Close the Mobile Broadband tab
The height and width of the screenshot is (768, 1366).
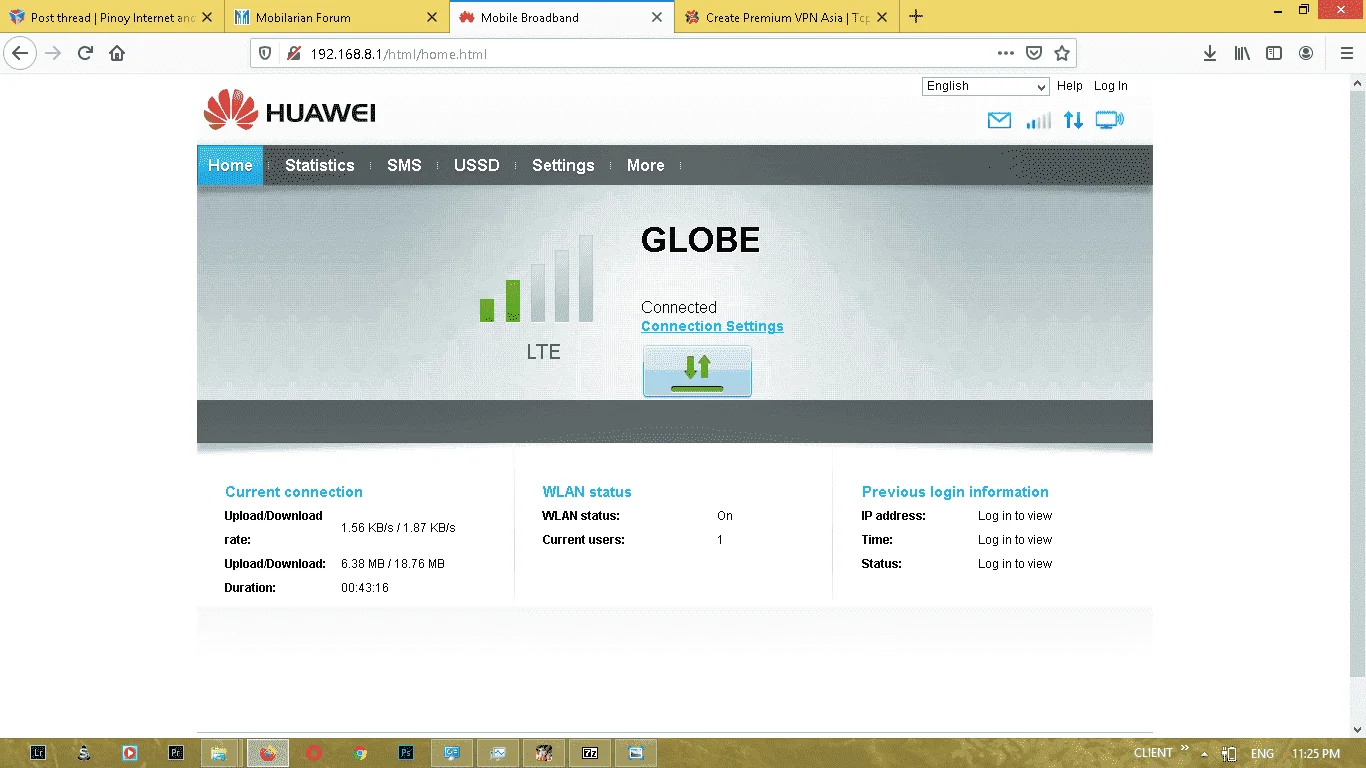657,17
